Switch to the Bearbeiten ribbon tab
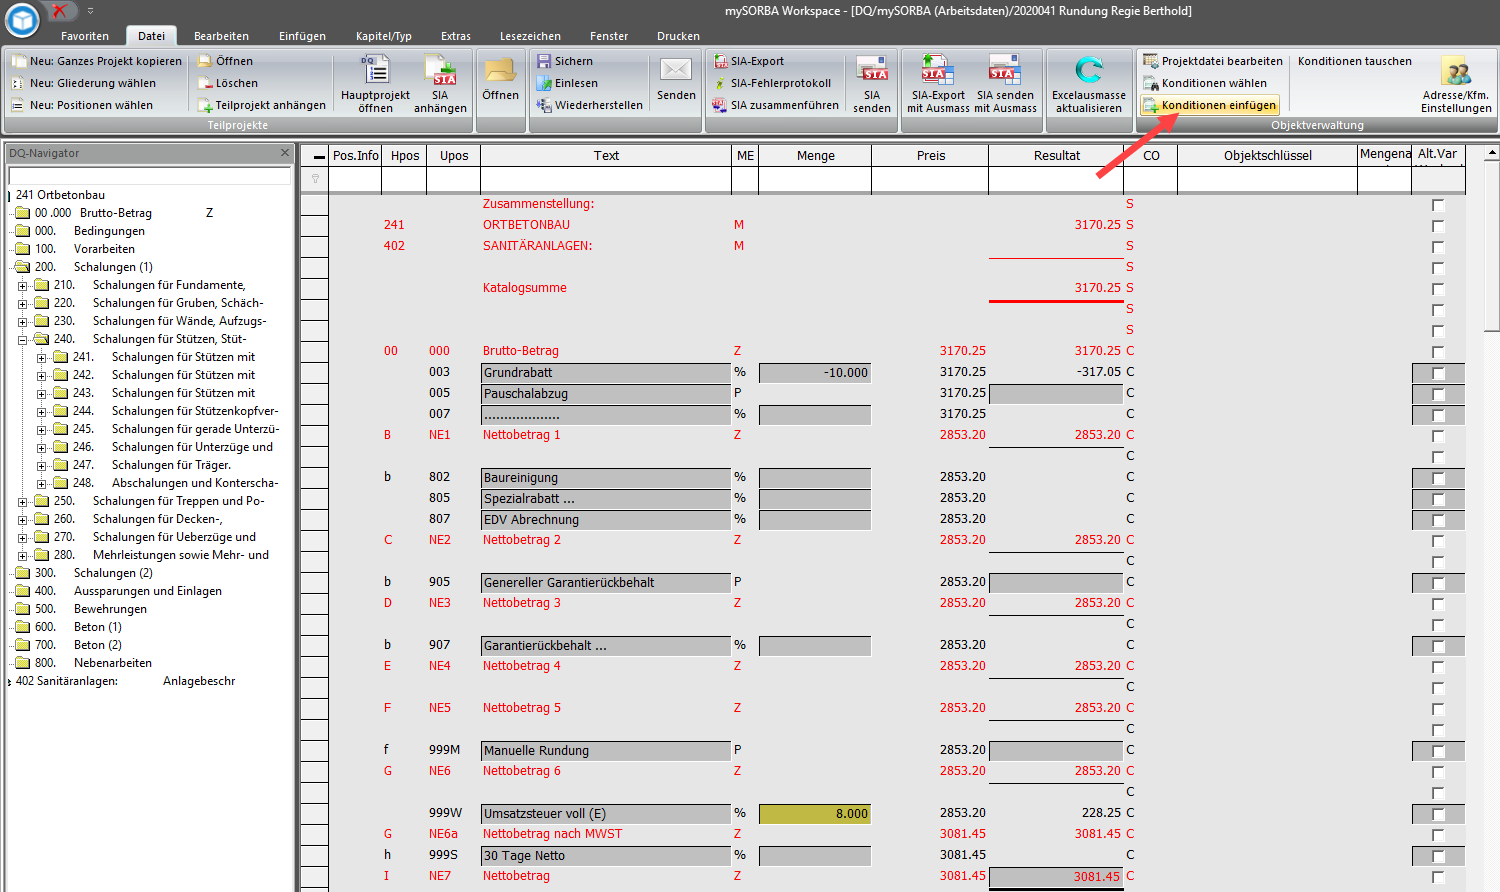The height and width of the screenshot is (892, 1500). point(221,36)
